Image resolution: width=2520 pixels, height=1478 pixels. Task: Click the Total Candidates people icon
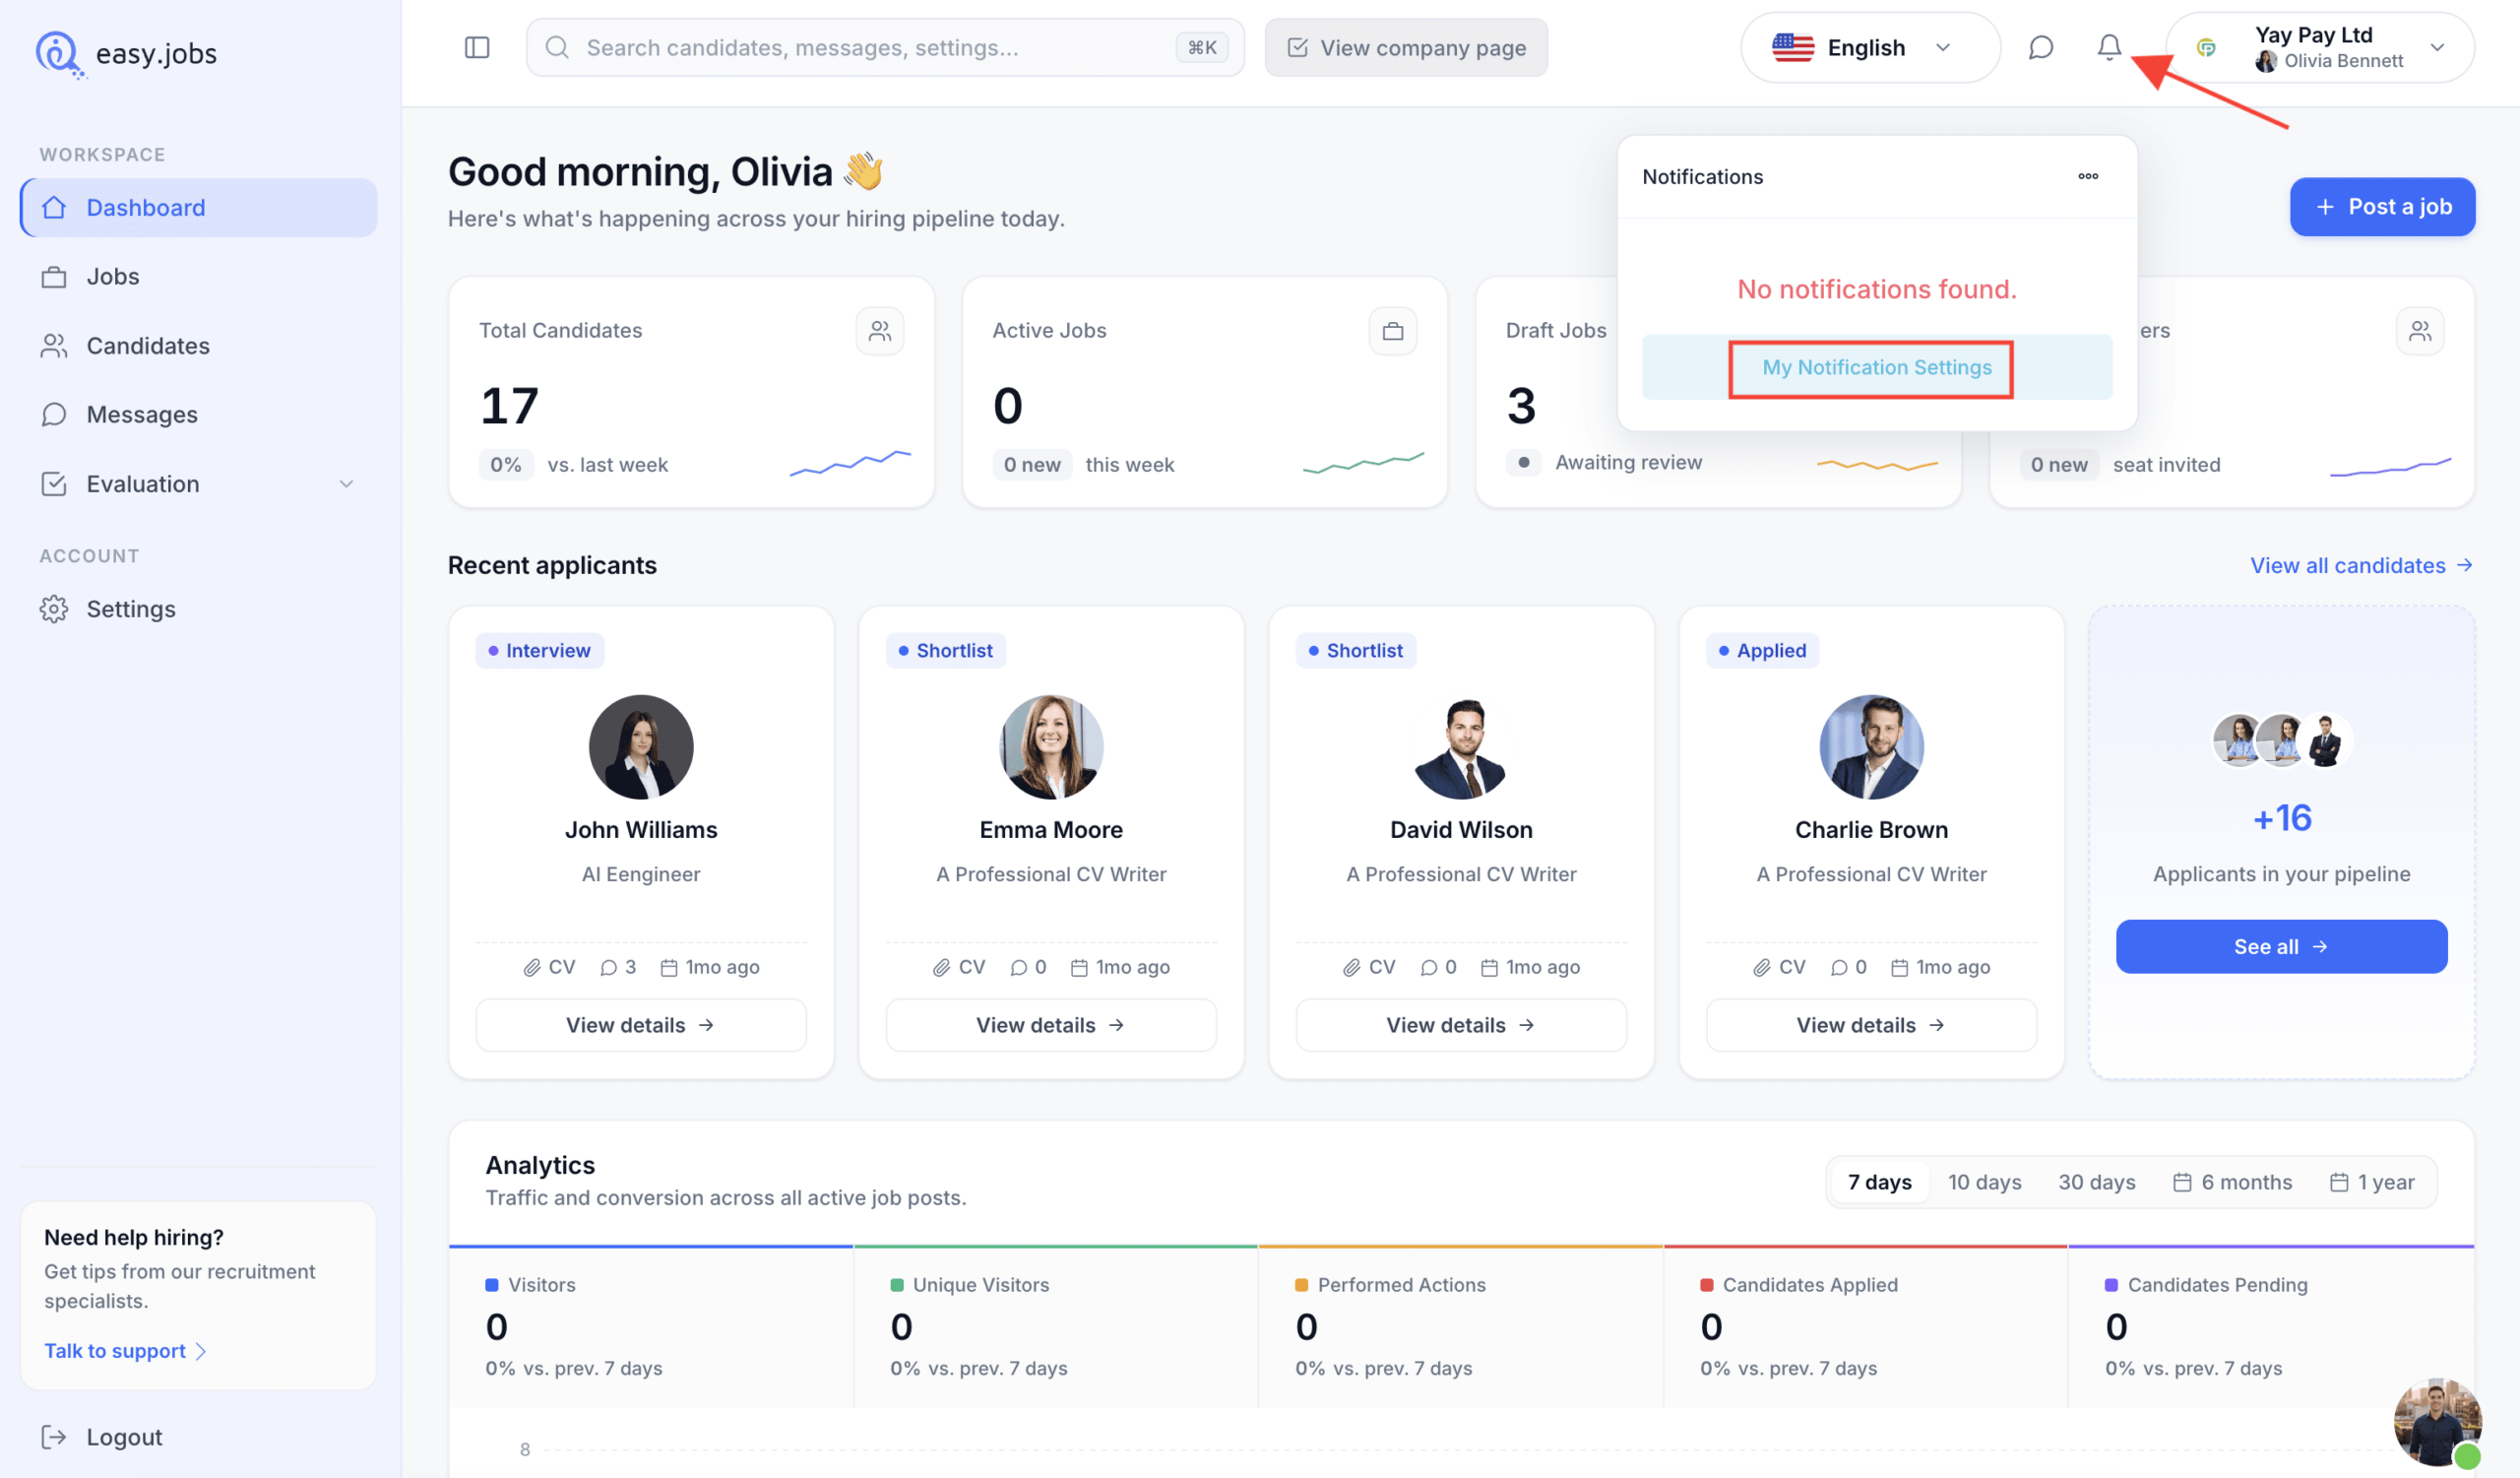[879, 331]
